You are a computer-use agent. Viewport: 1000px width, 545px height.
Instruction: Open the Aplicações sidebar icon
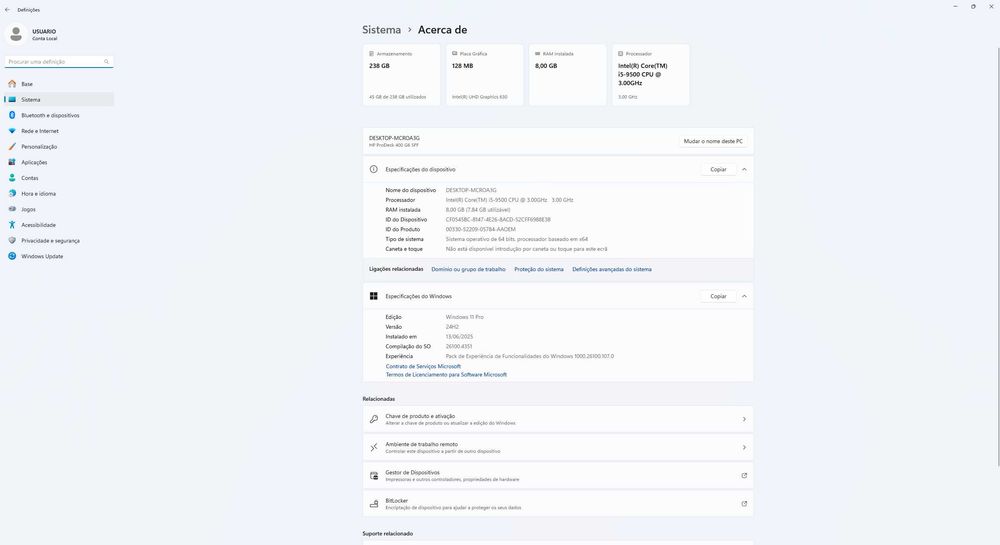[x=12, y=162]
